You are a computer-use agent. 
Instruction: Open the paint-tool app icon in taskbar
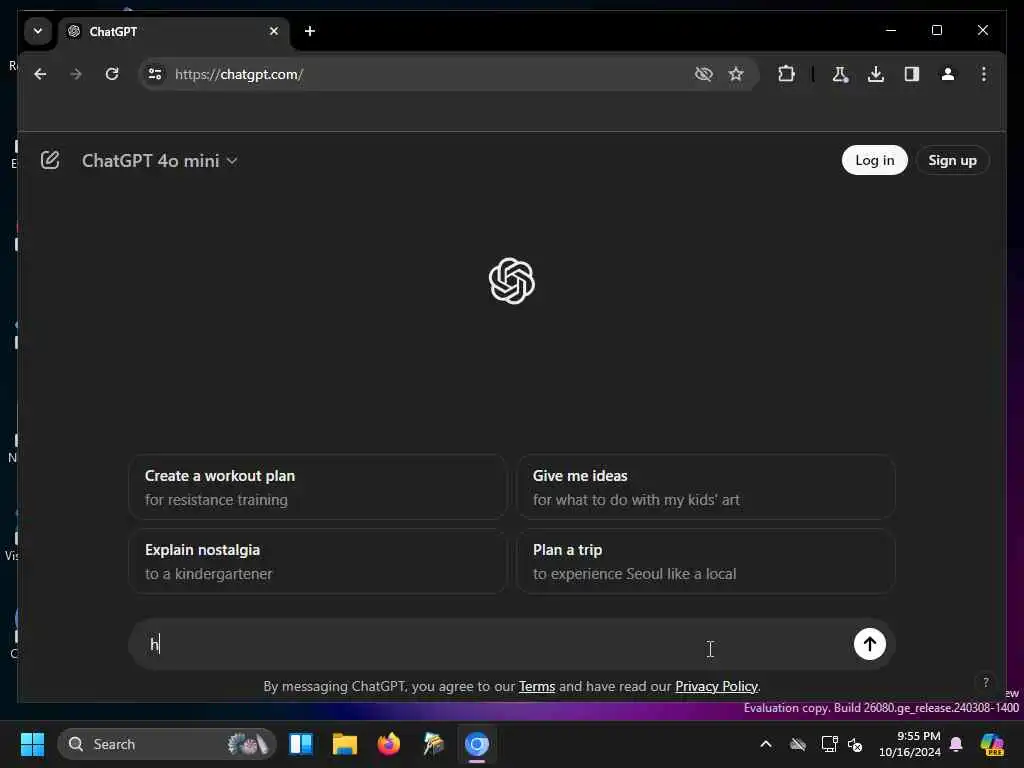(x=433, y=744)
